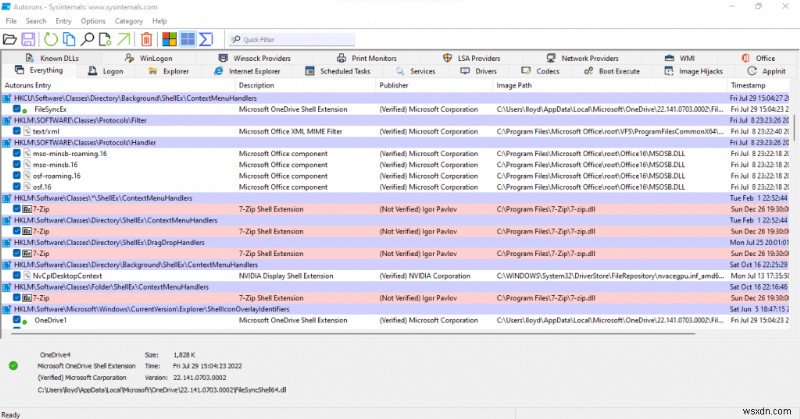The image size is (800, 419).
Task: Open the File menu
Action: 11,21
